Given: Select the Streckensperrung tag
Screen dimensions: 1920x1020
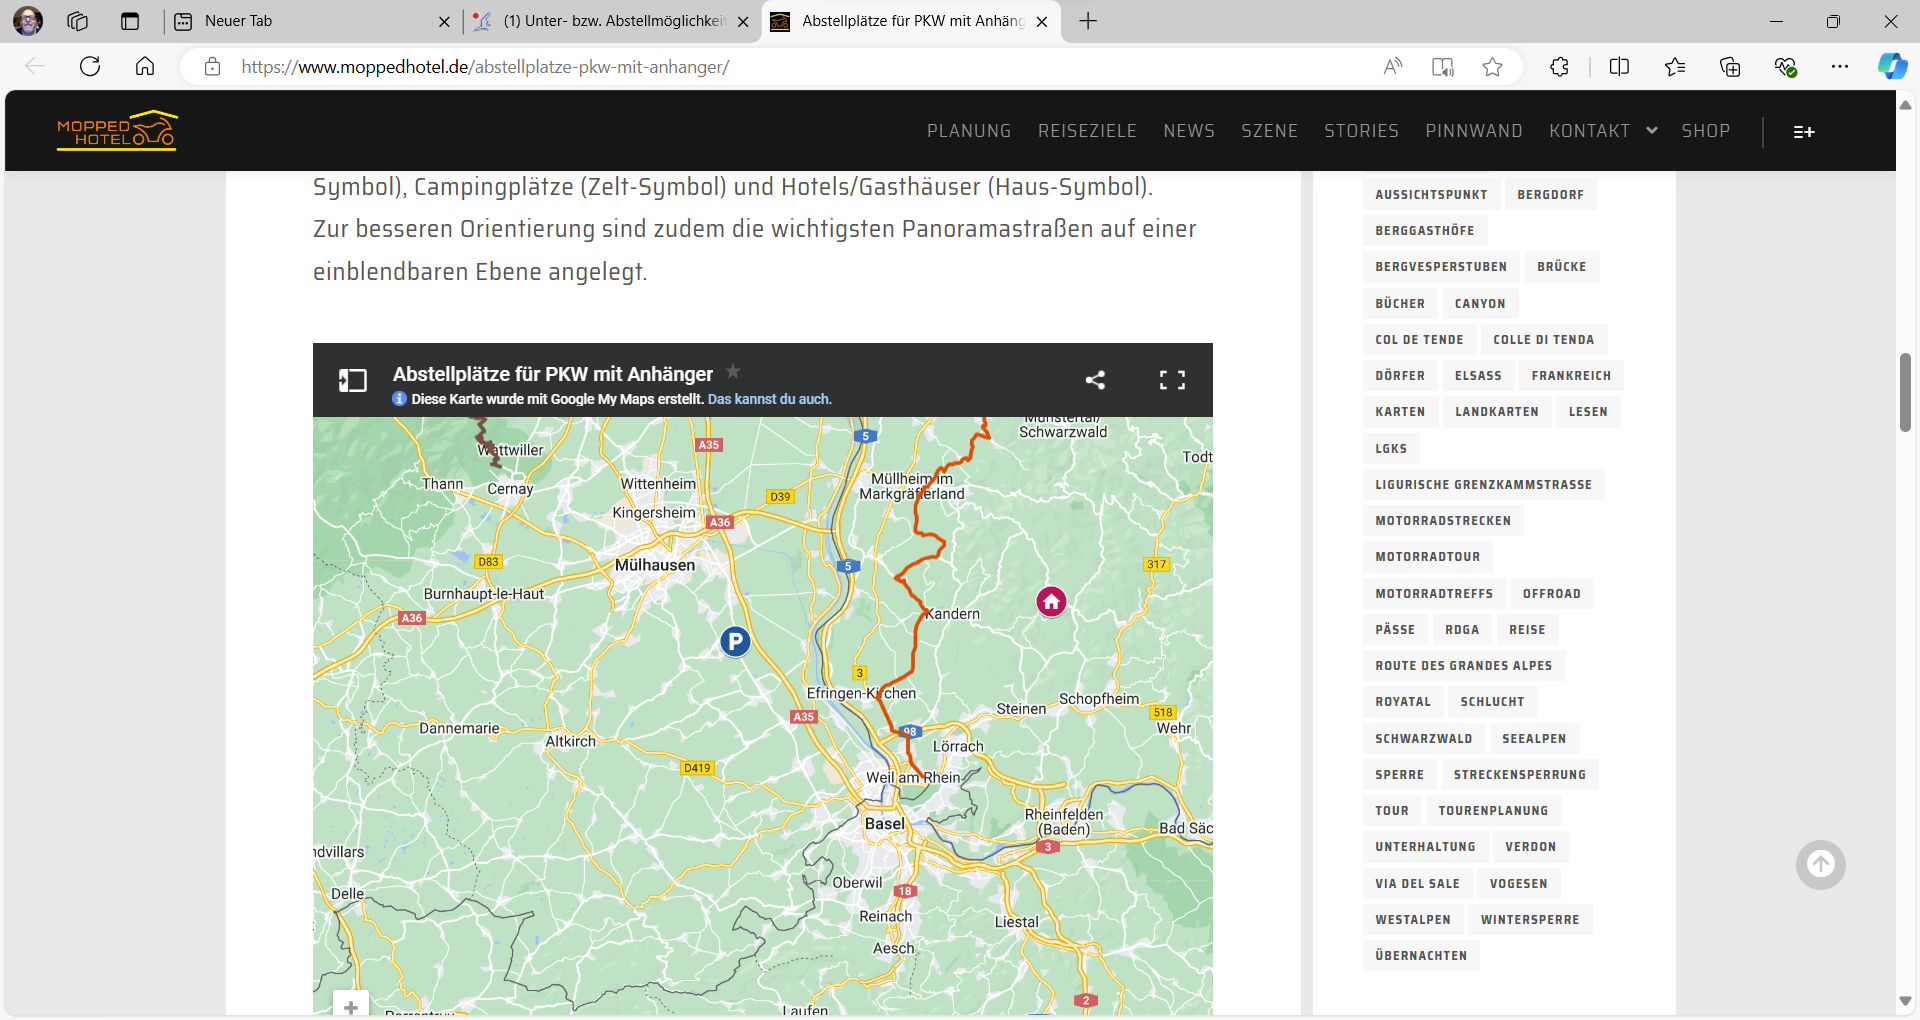Looking at the screenshot, I should tap(1519, 775).
